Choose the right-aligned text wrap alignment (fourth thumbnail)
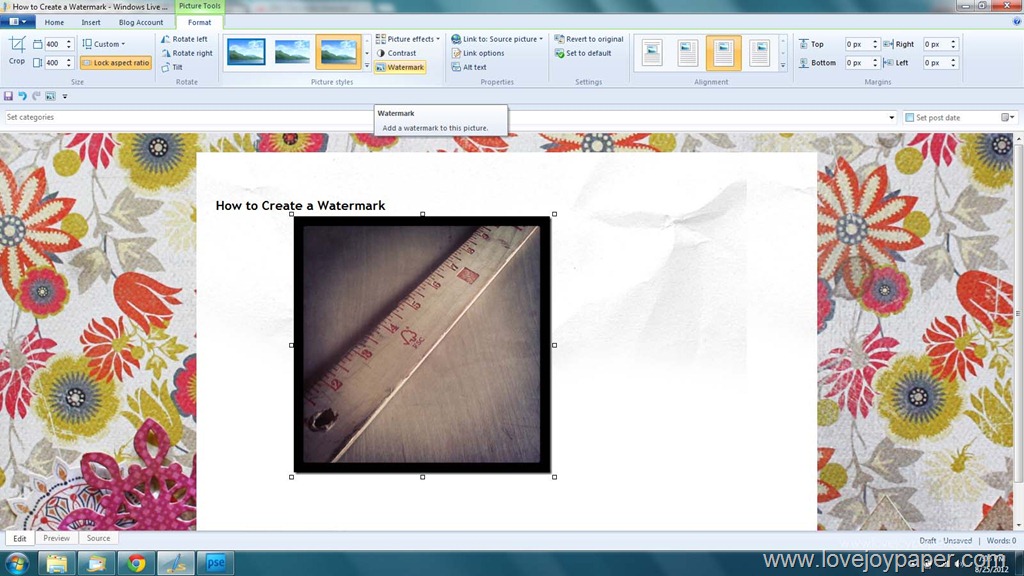This screenshot has width=1024, height=576. (x=760, y=52)
